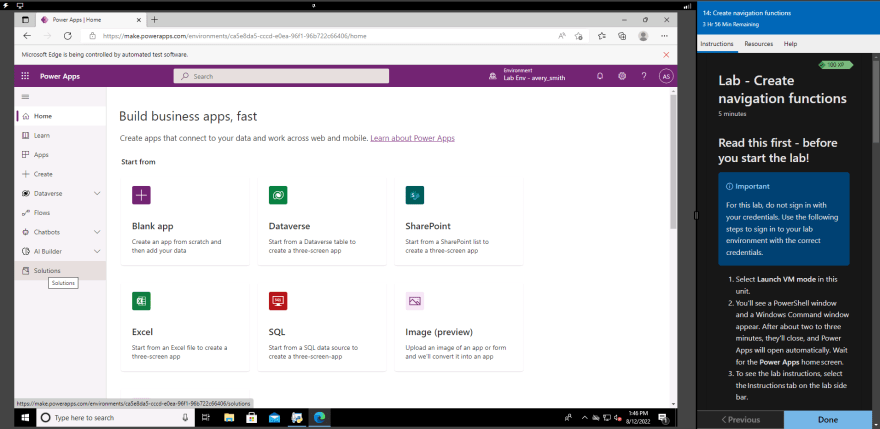Open the Edge collections icon
Screen dimensions: 880x429
coord(622,35)
